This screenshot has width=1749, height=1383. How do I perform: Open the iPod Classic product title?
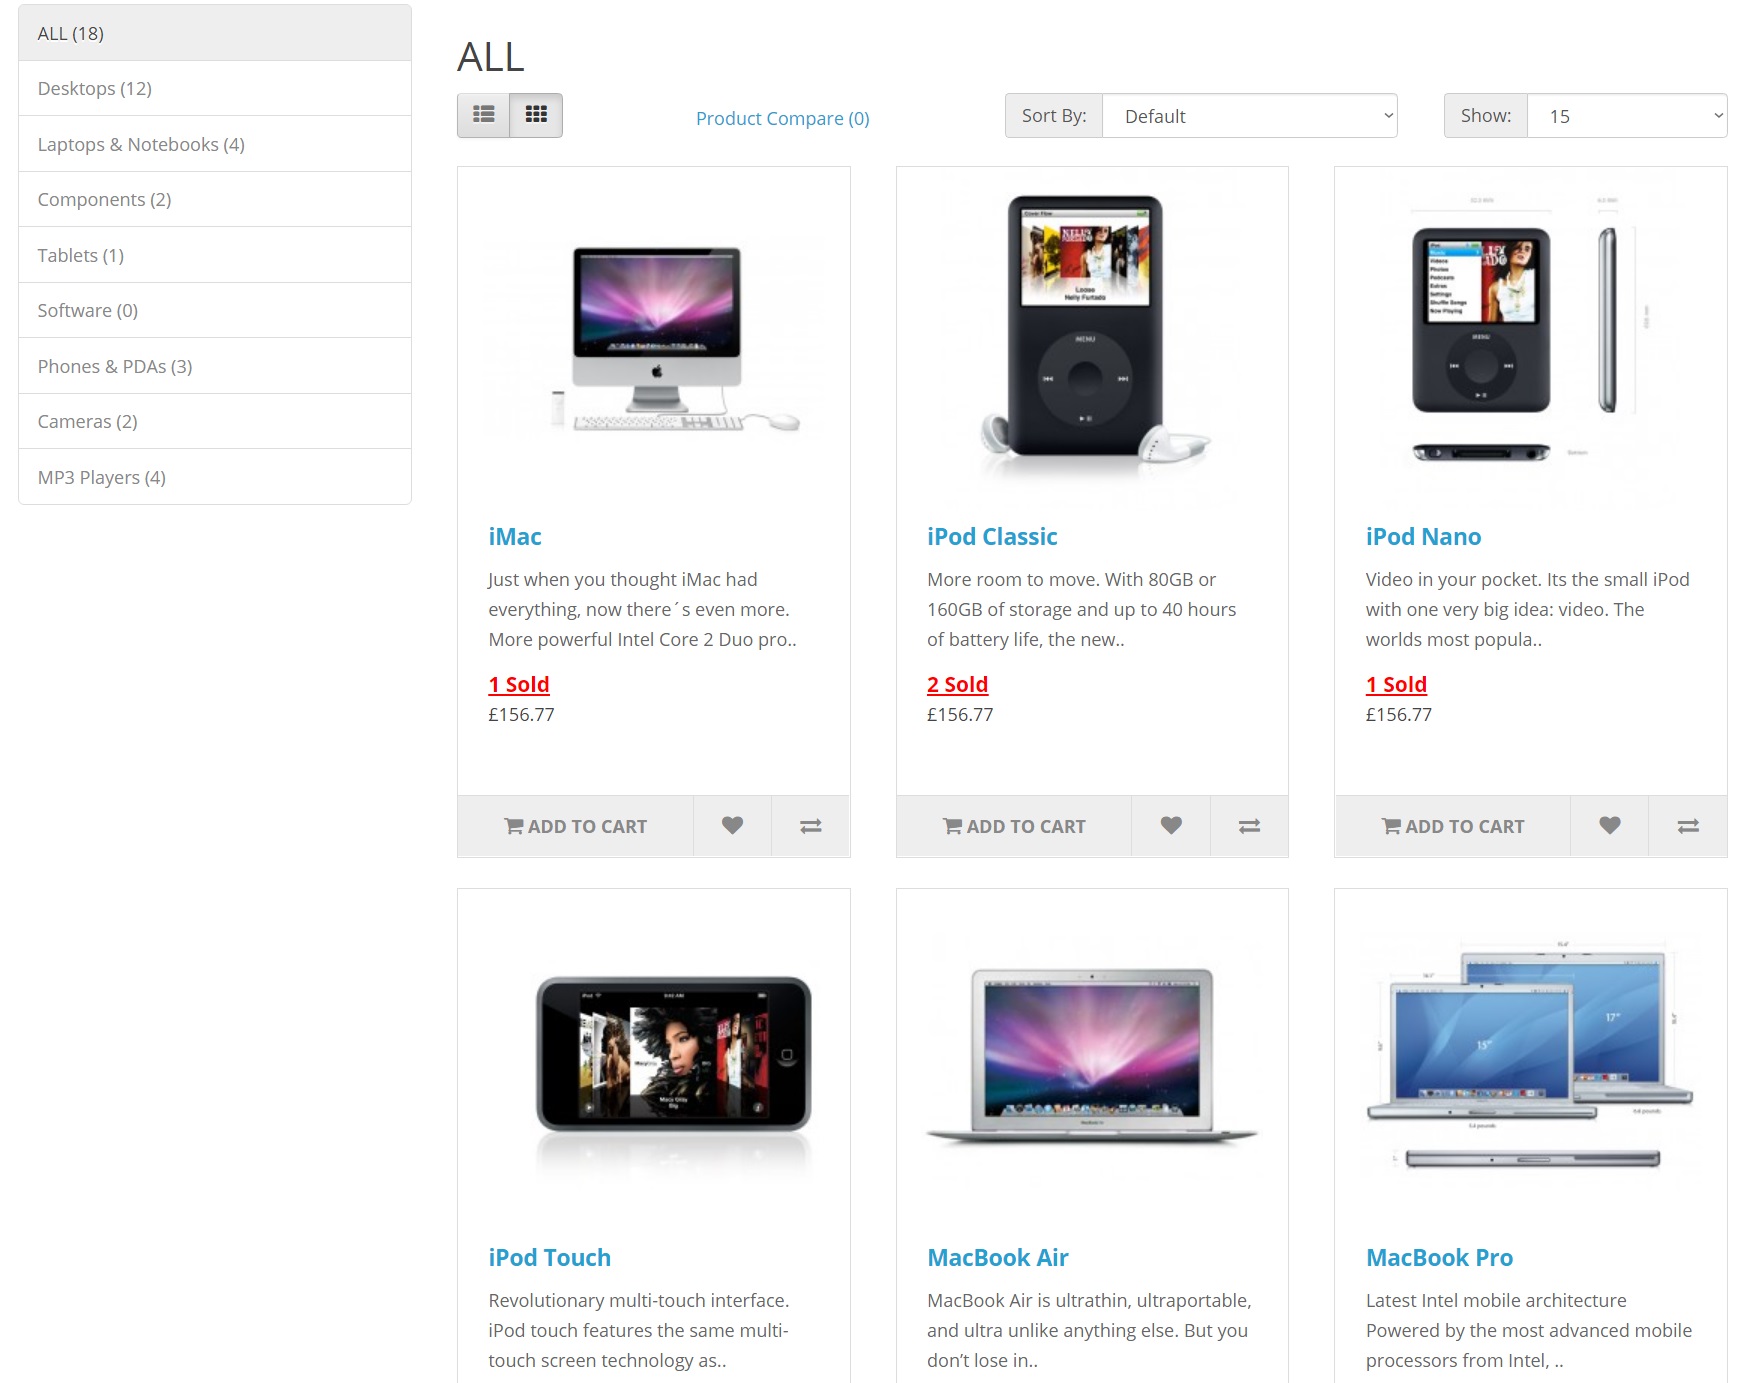992,537
